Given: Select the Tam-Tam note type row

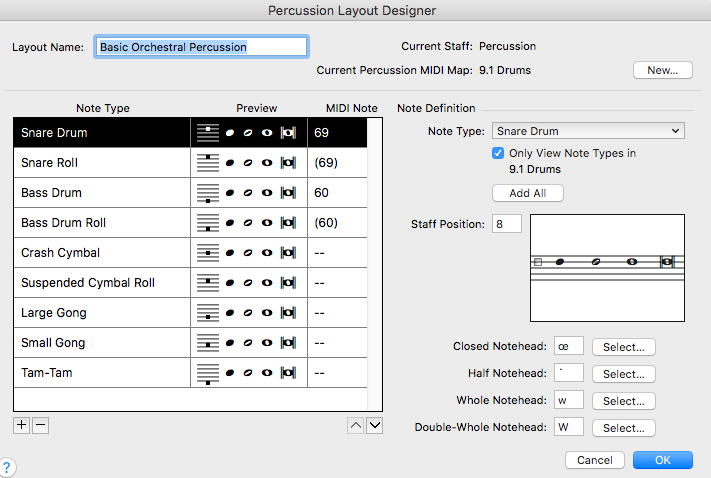Looking at the screenshot, I should [x=100, y=373].
